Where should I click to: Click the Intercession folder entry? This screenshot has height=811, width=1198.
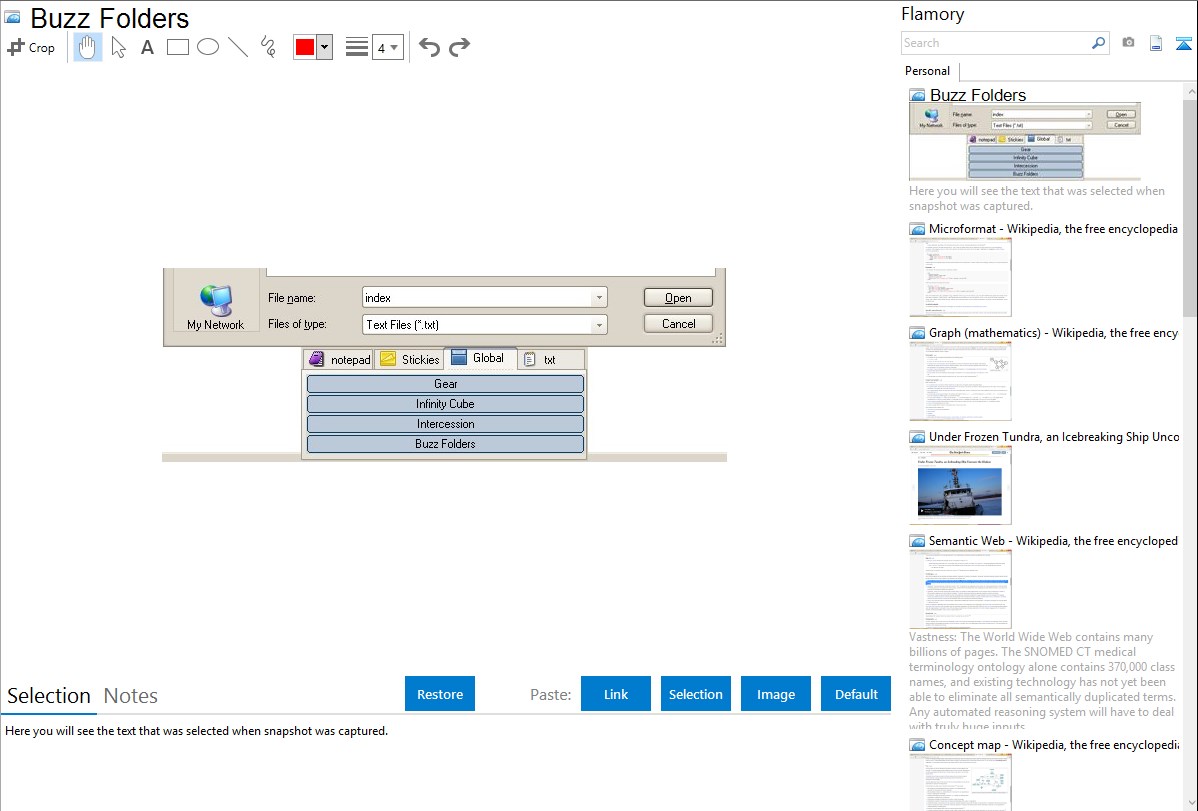(x=445, y=423)
